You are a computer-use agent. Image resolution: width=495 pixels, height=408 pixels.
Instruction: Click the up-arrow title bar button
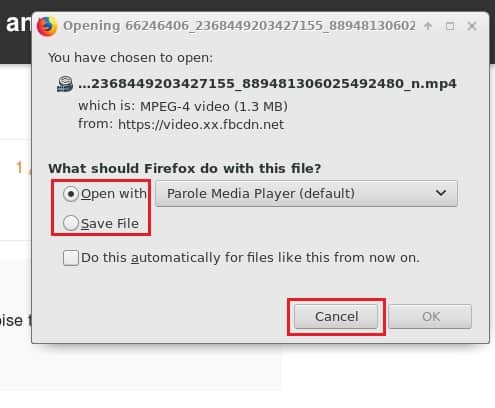point(428,26)
